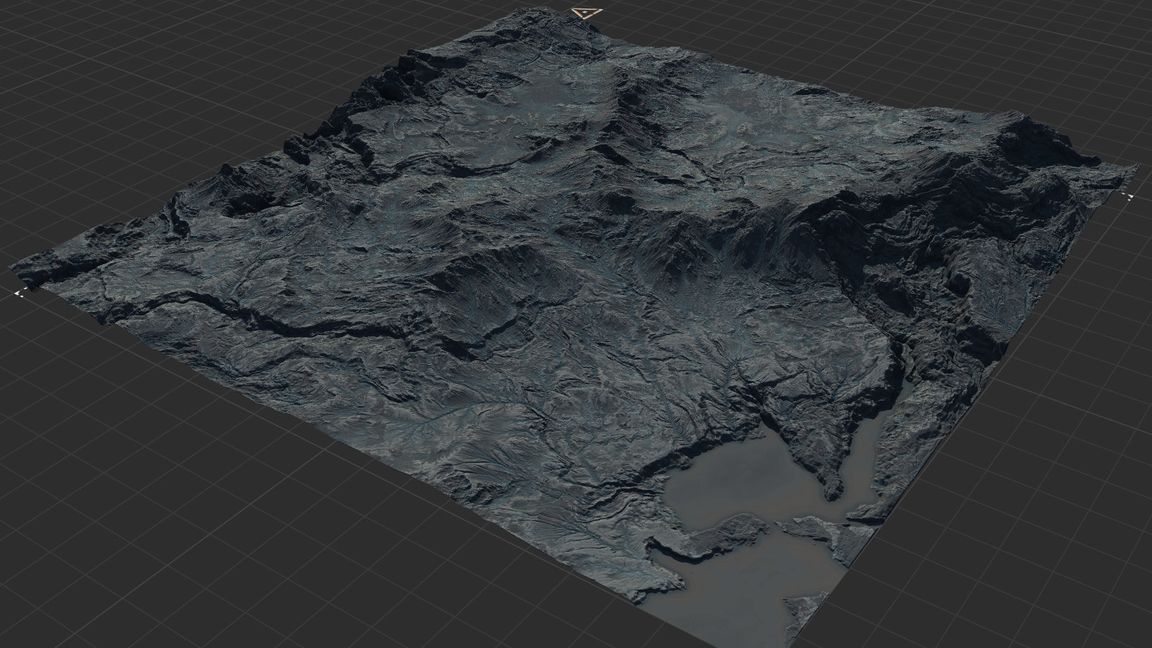Select the orange triangle marker above the terrain
Viewport: 1152px width, 648px height.
point(586,13)
